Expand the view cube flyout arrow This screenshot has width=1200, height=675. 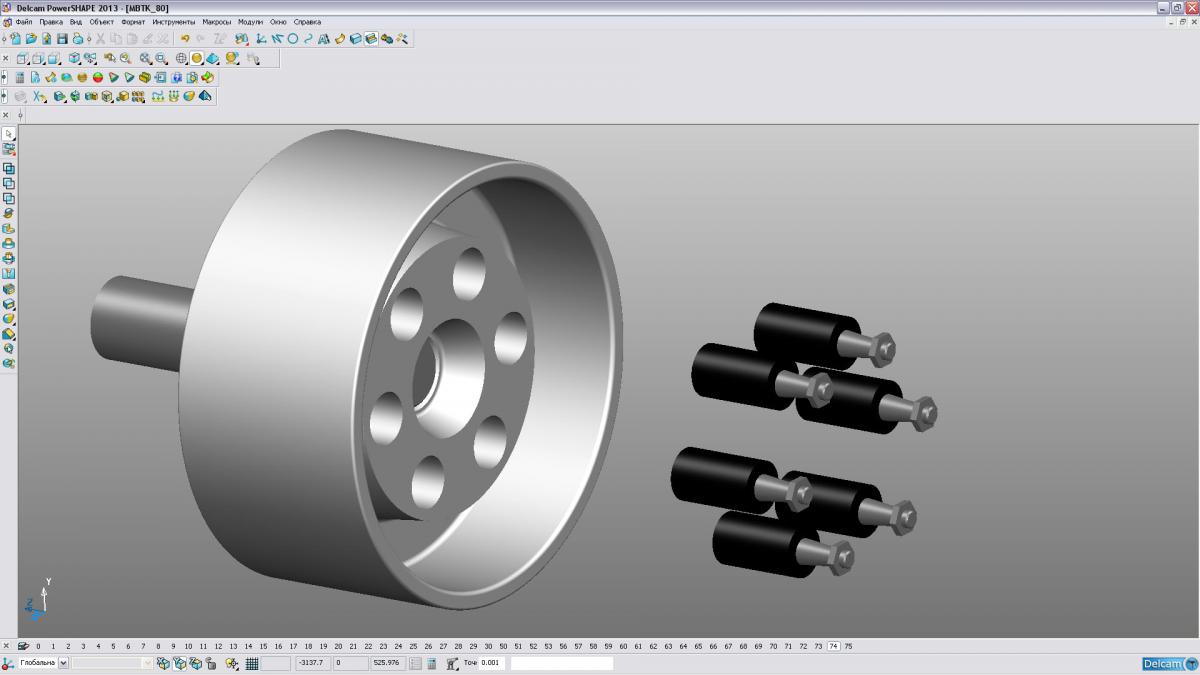pyautogui.click(x=79, y=62)
